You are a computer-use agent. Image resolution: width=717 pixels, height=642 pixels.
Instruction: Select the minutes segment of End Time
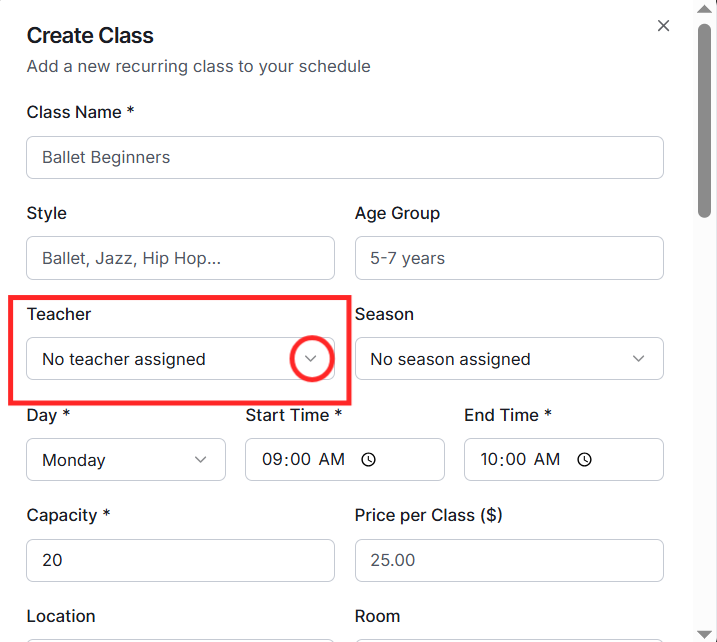point(518,460)
